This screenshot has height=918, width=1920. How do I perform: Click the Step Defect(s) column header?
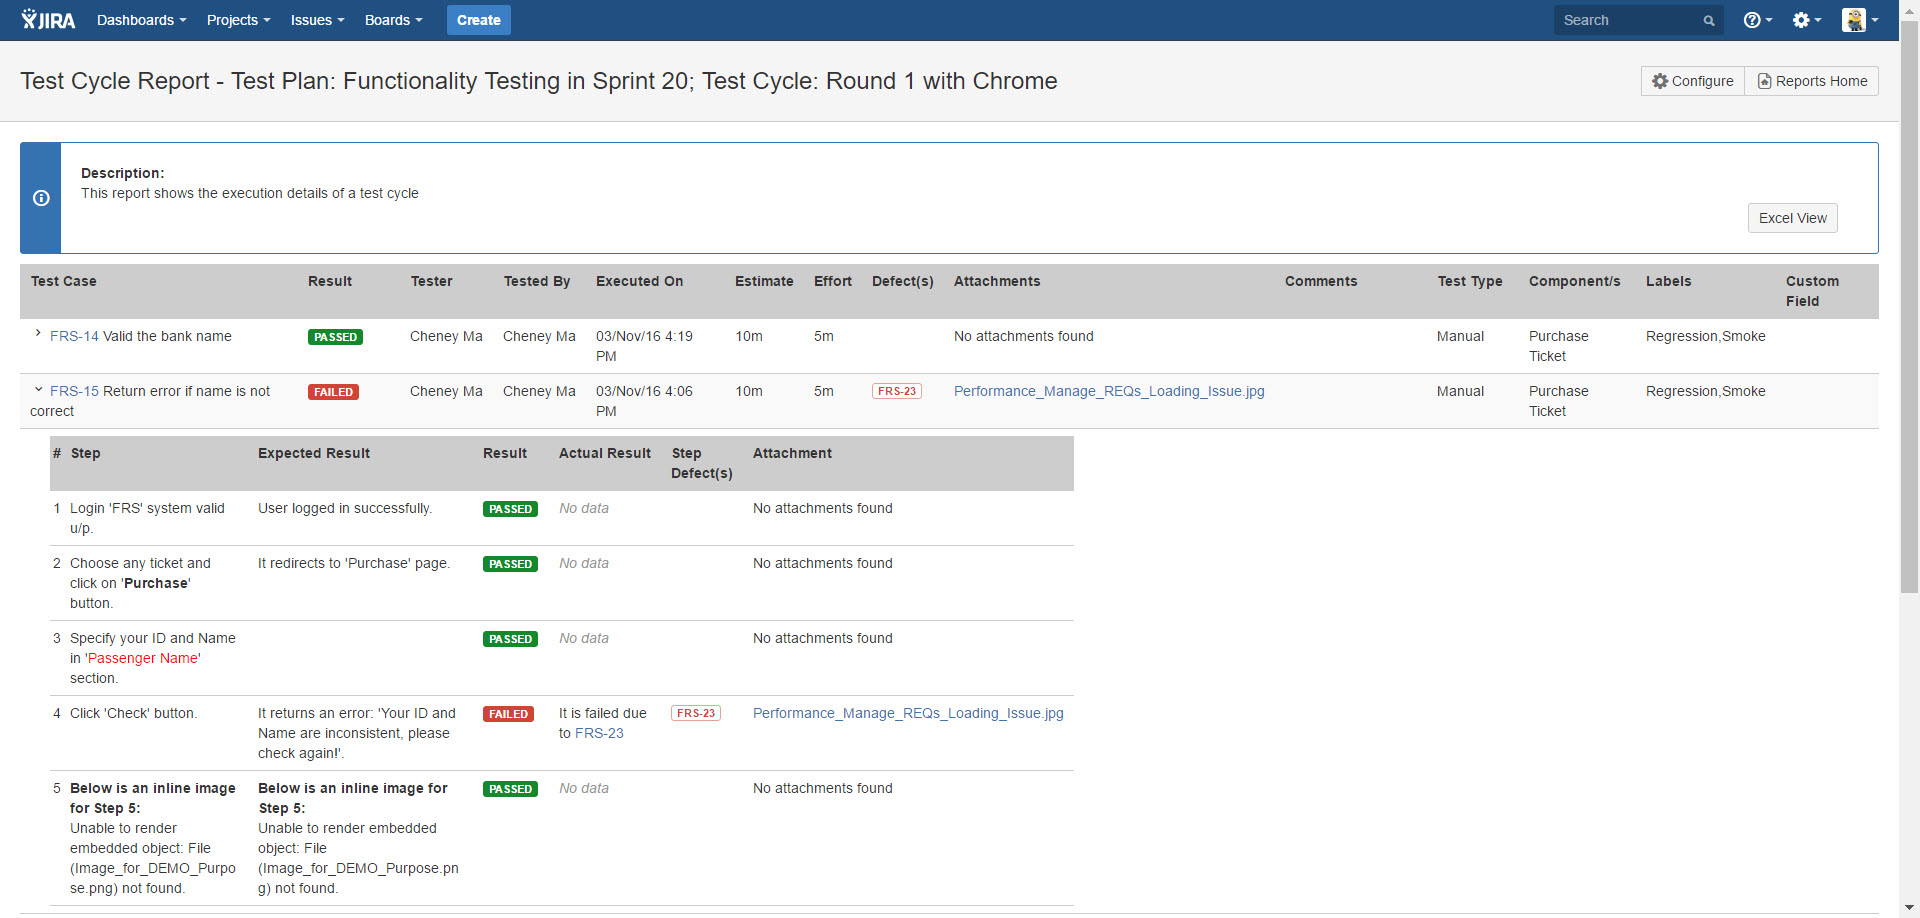click(702, 463)
